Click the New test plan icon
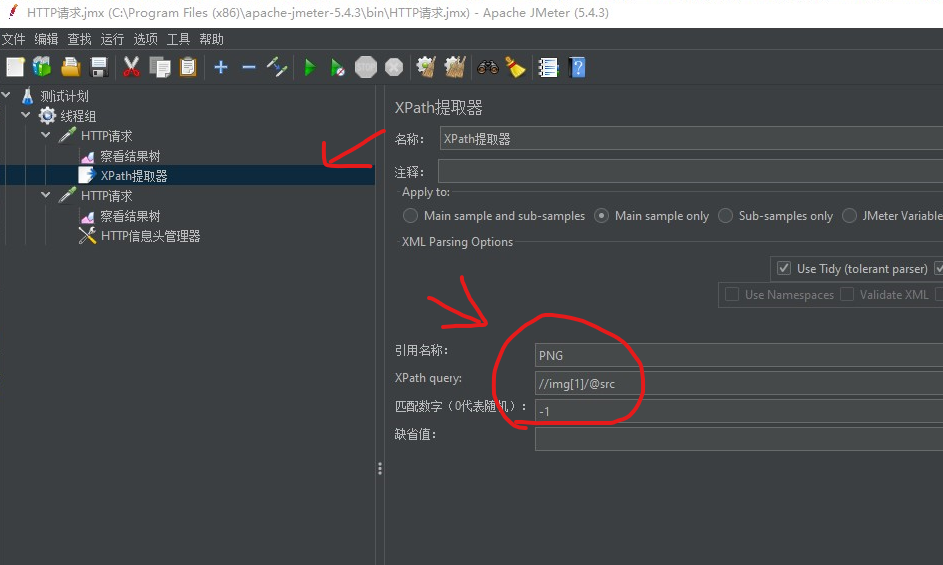Viewport: 943px width, 565px height. pyautogui.click(x=15, y=67)
